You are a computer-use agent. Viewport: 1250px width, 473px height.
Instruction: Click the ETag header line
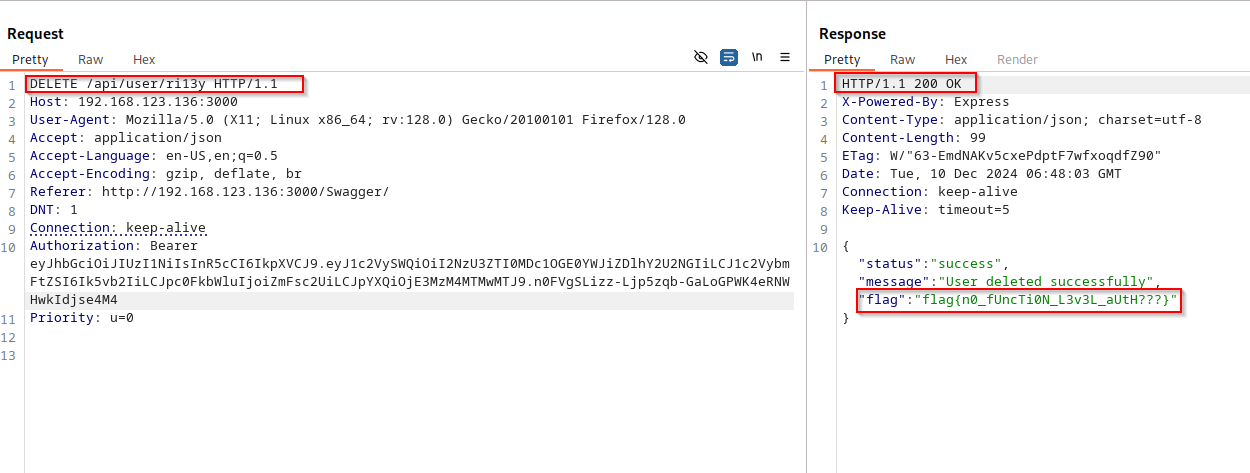point(1001,156)
